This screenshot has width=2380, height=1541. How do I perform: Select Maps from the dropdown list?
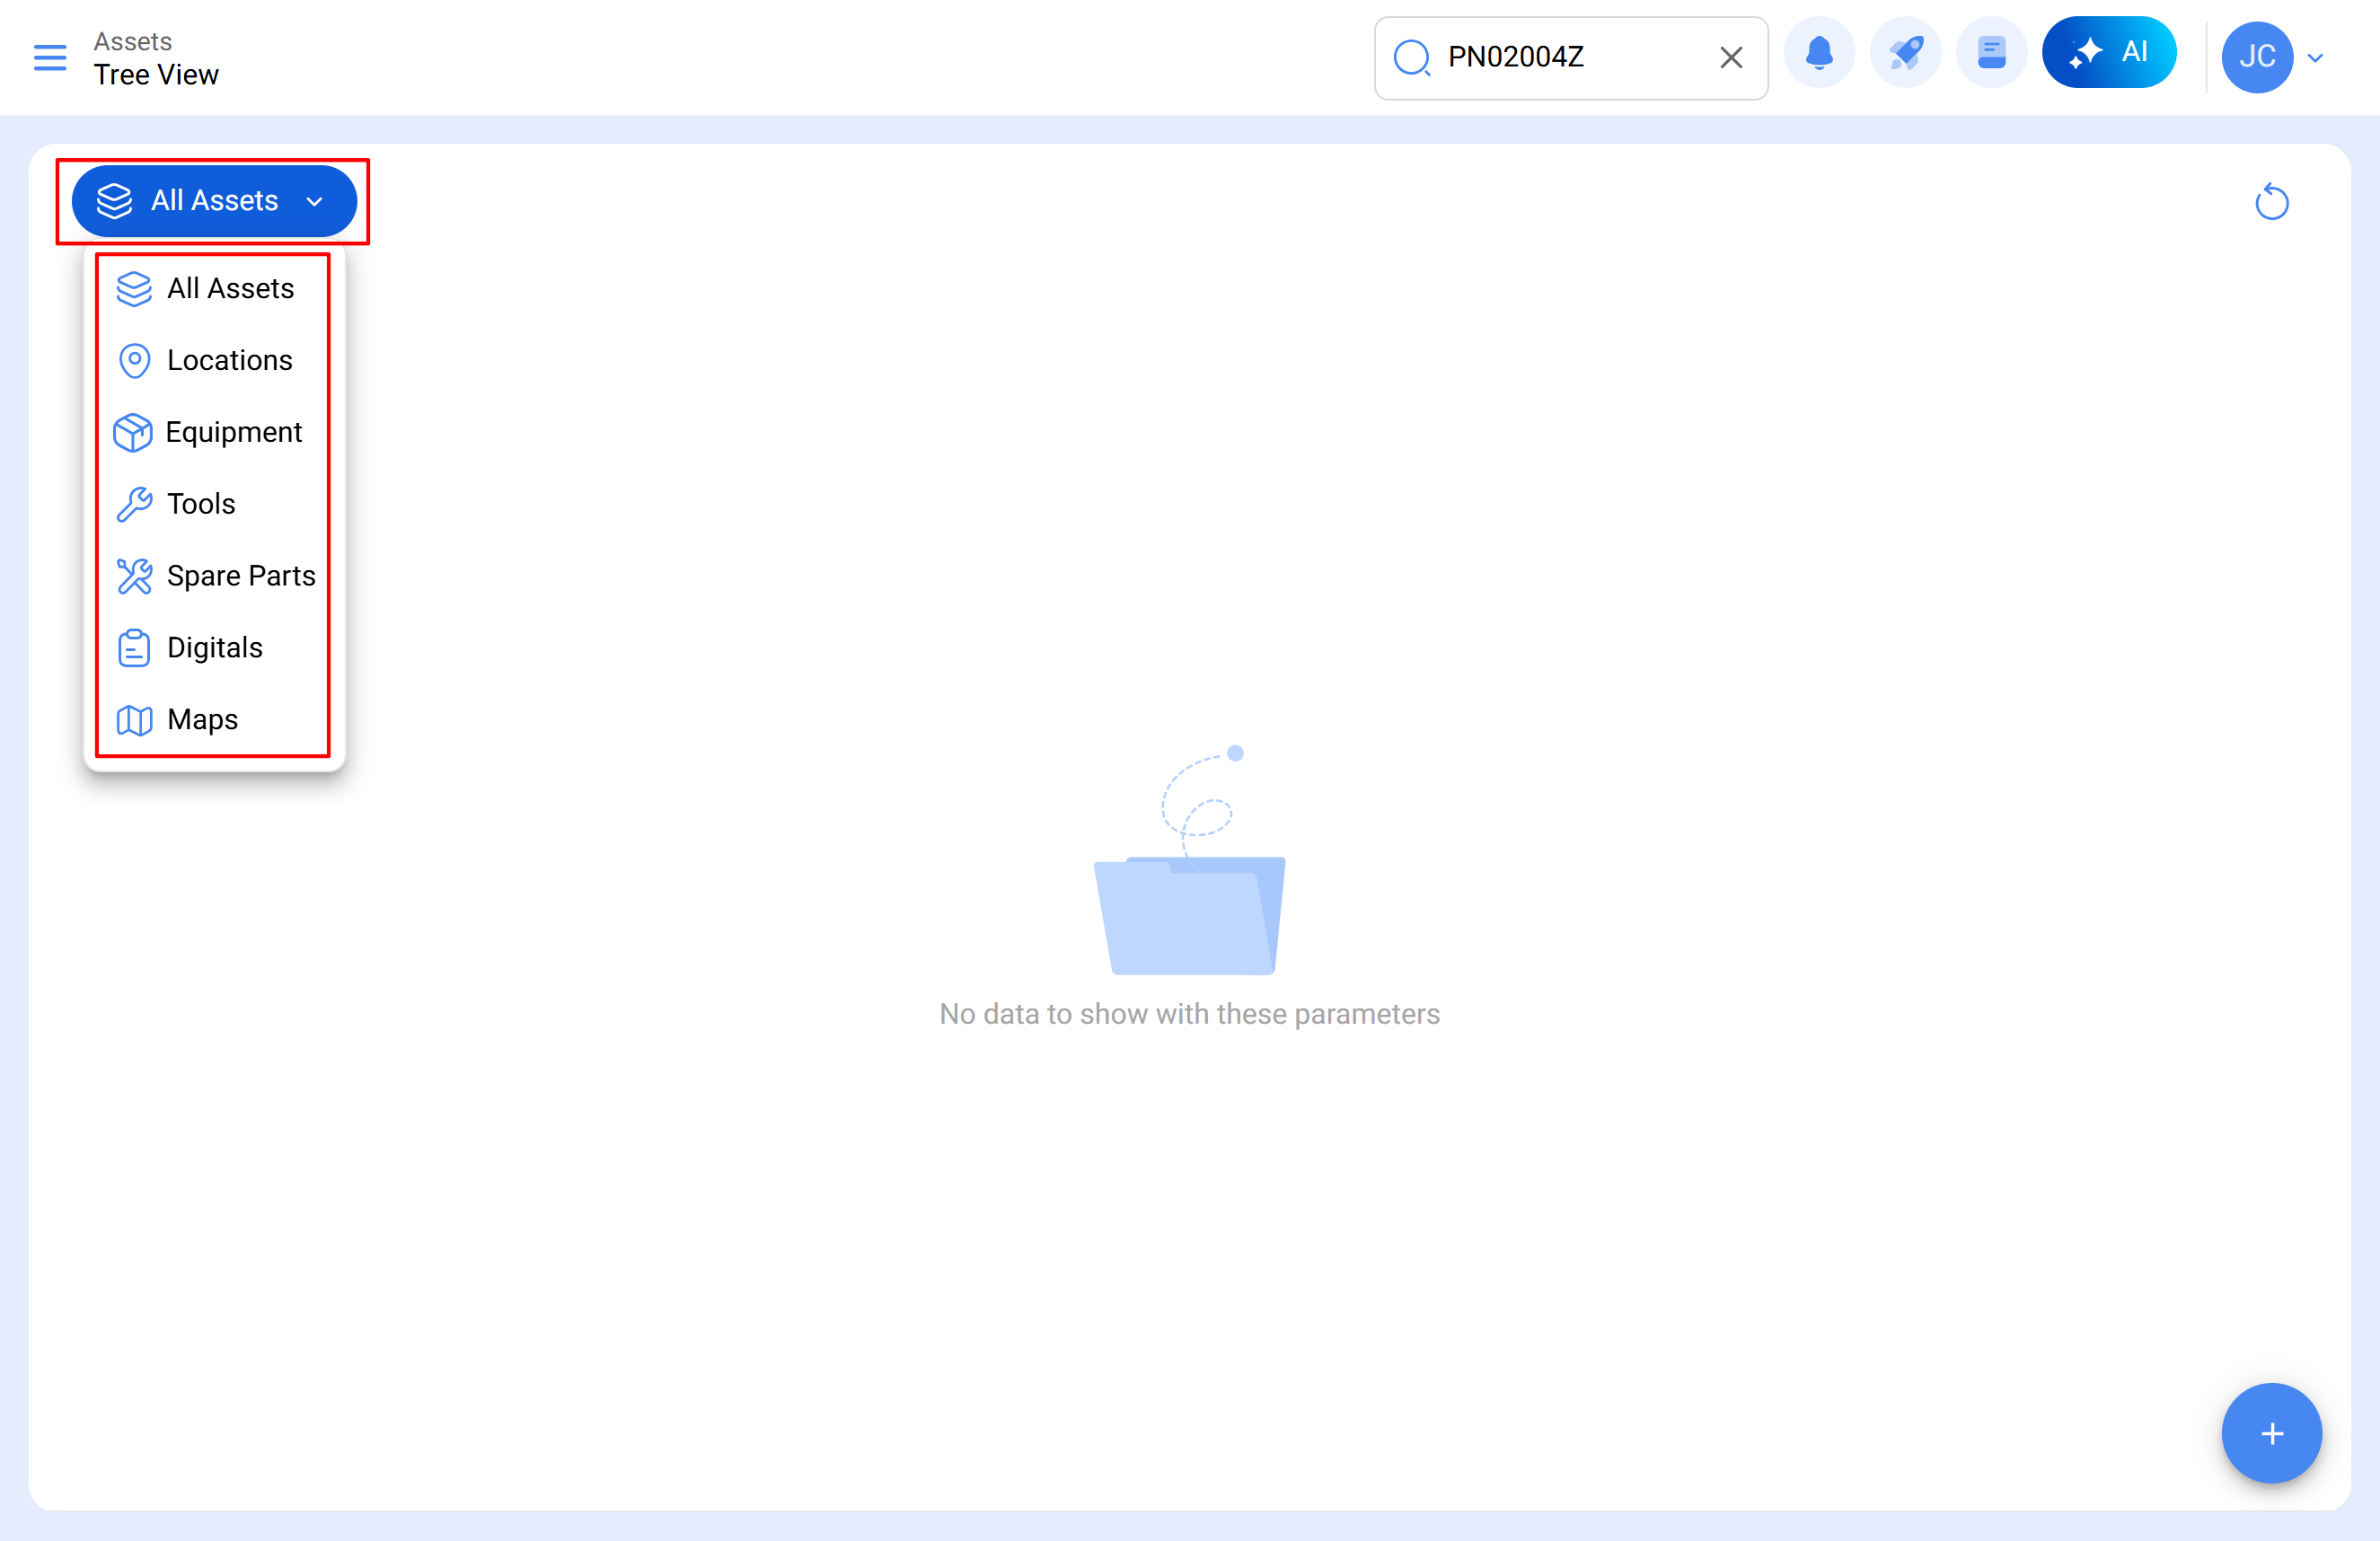202,720
